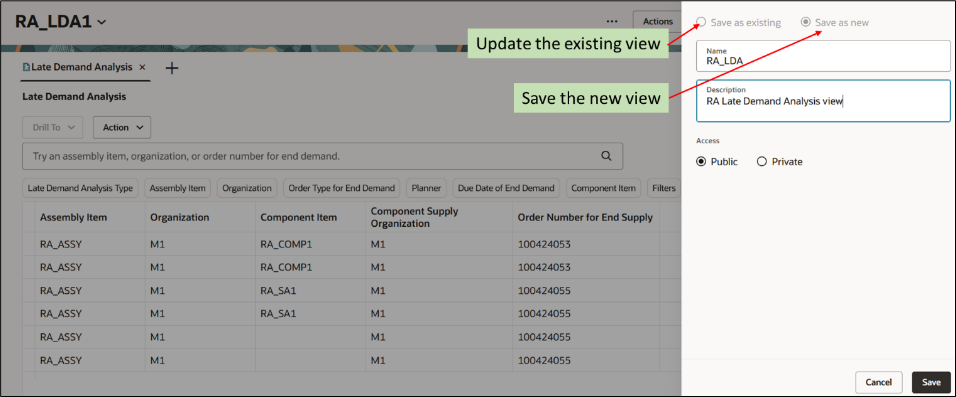Select the Save as existing radio option
The image size is (956, 397).
tap(701, 22)
